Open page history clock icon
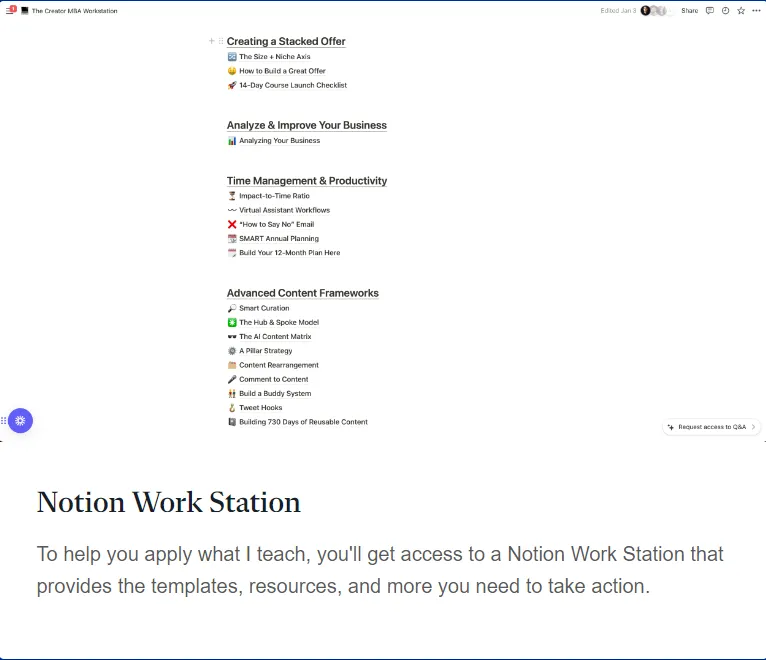766x660 pixels. 725,11
